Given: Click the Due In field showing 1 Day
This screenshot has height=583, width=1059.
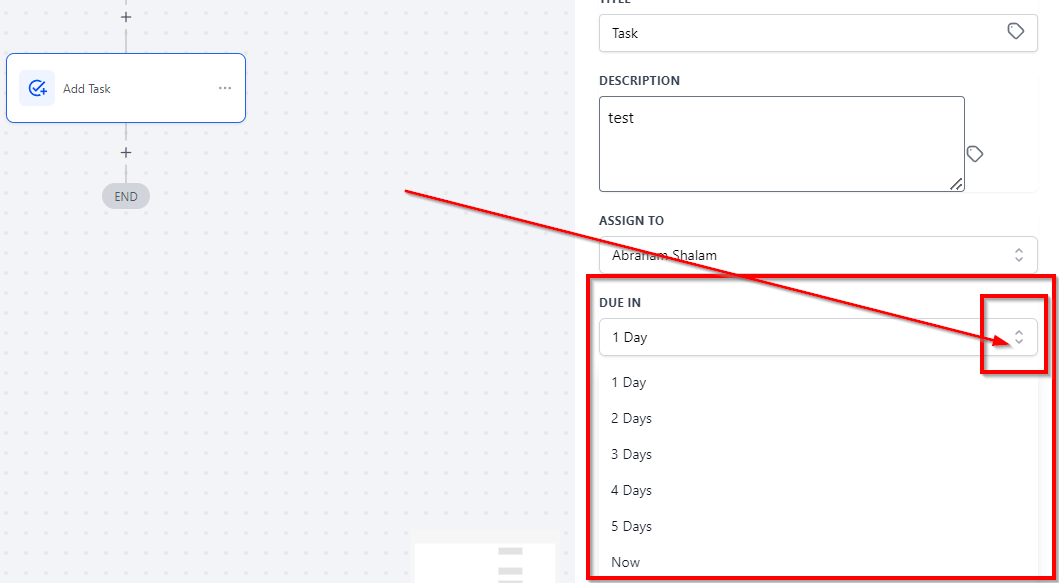Looking at the screenshot, I should click(800, 337).
